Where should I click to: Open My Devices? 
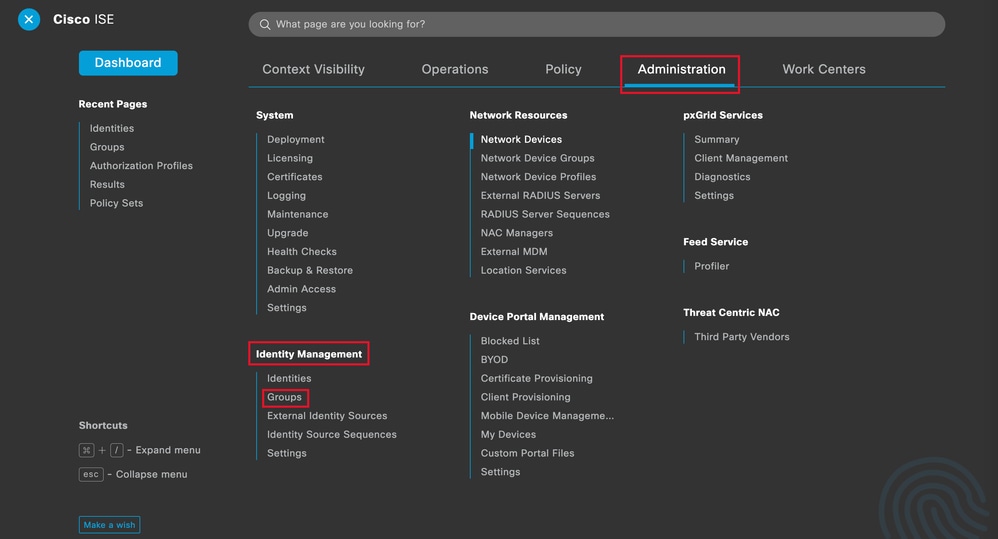[508, 435]
